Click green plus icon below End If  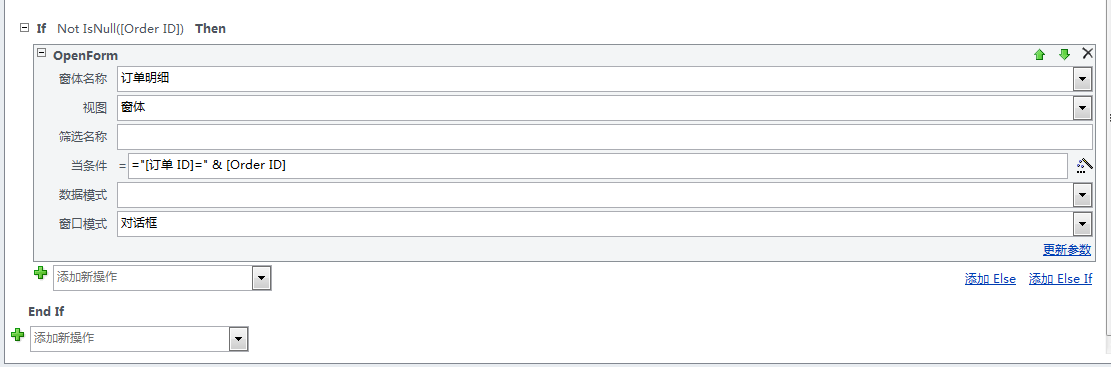pos(18,334)
